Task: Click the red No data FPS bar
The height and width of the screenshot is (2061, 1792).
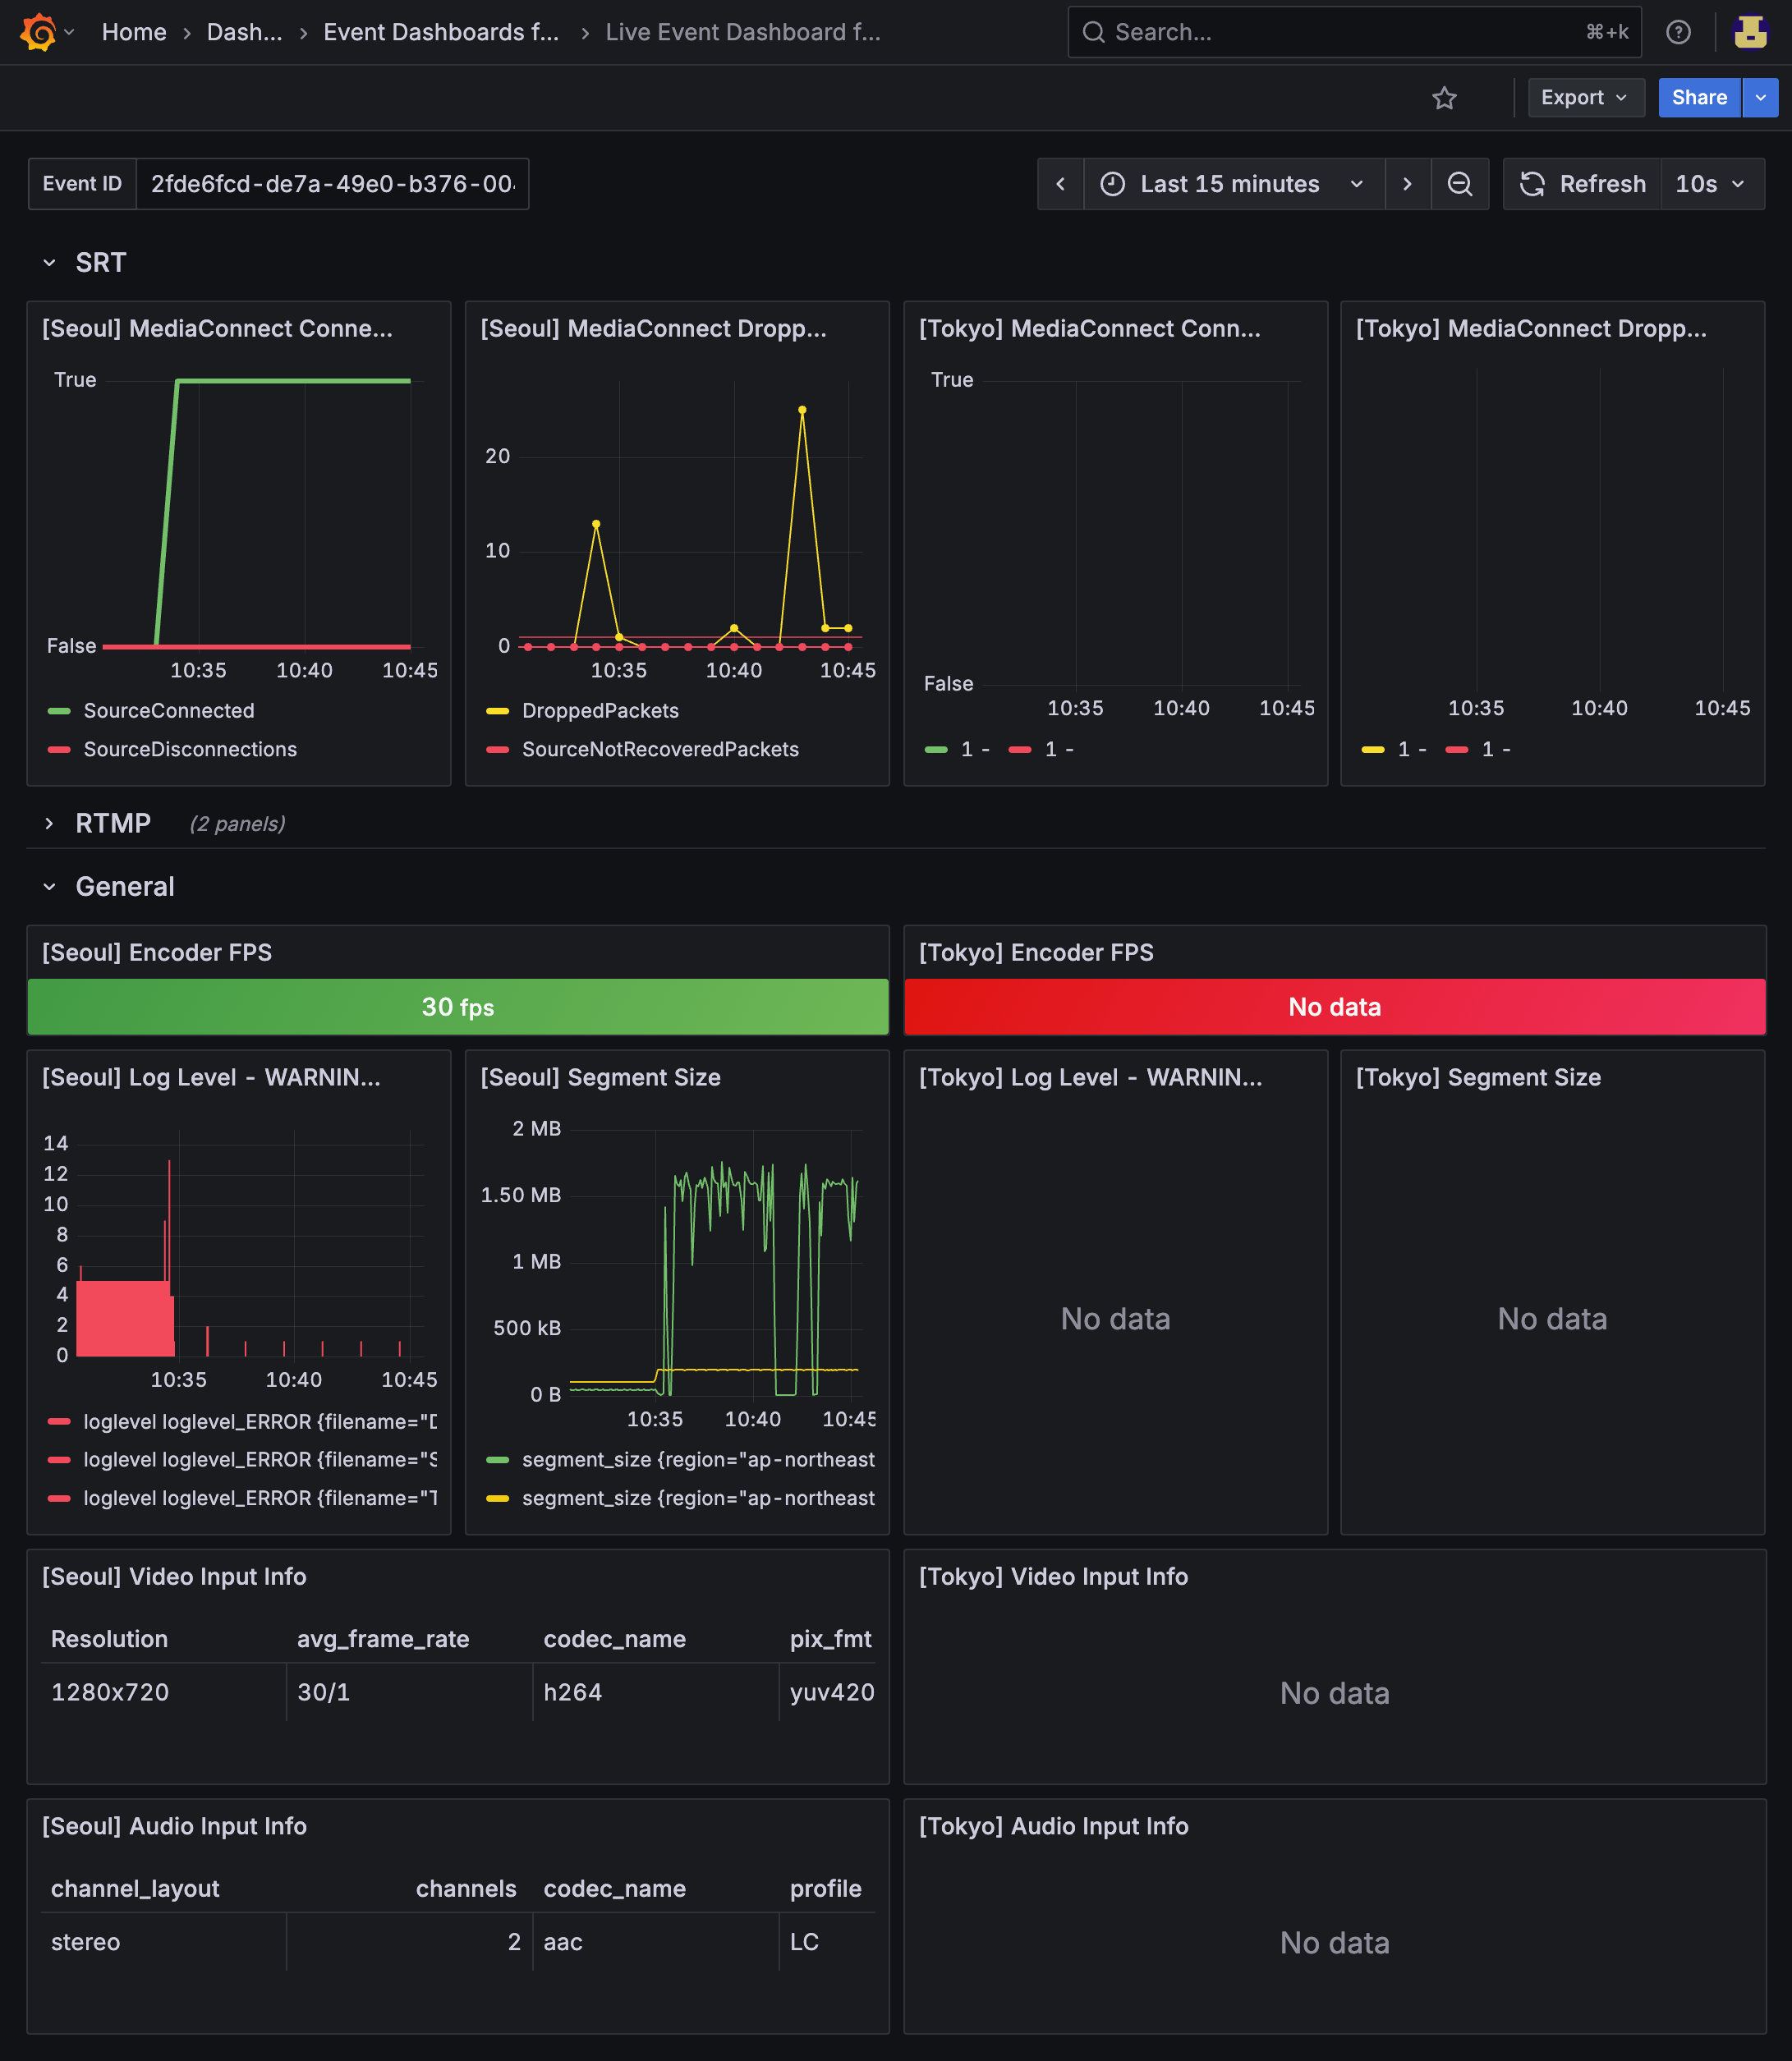Action: (1334, 1007)
